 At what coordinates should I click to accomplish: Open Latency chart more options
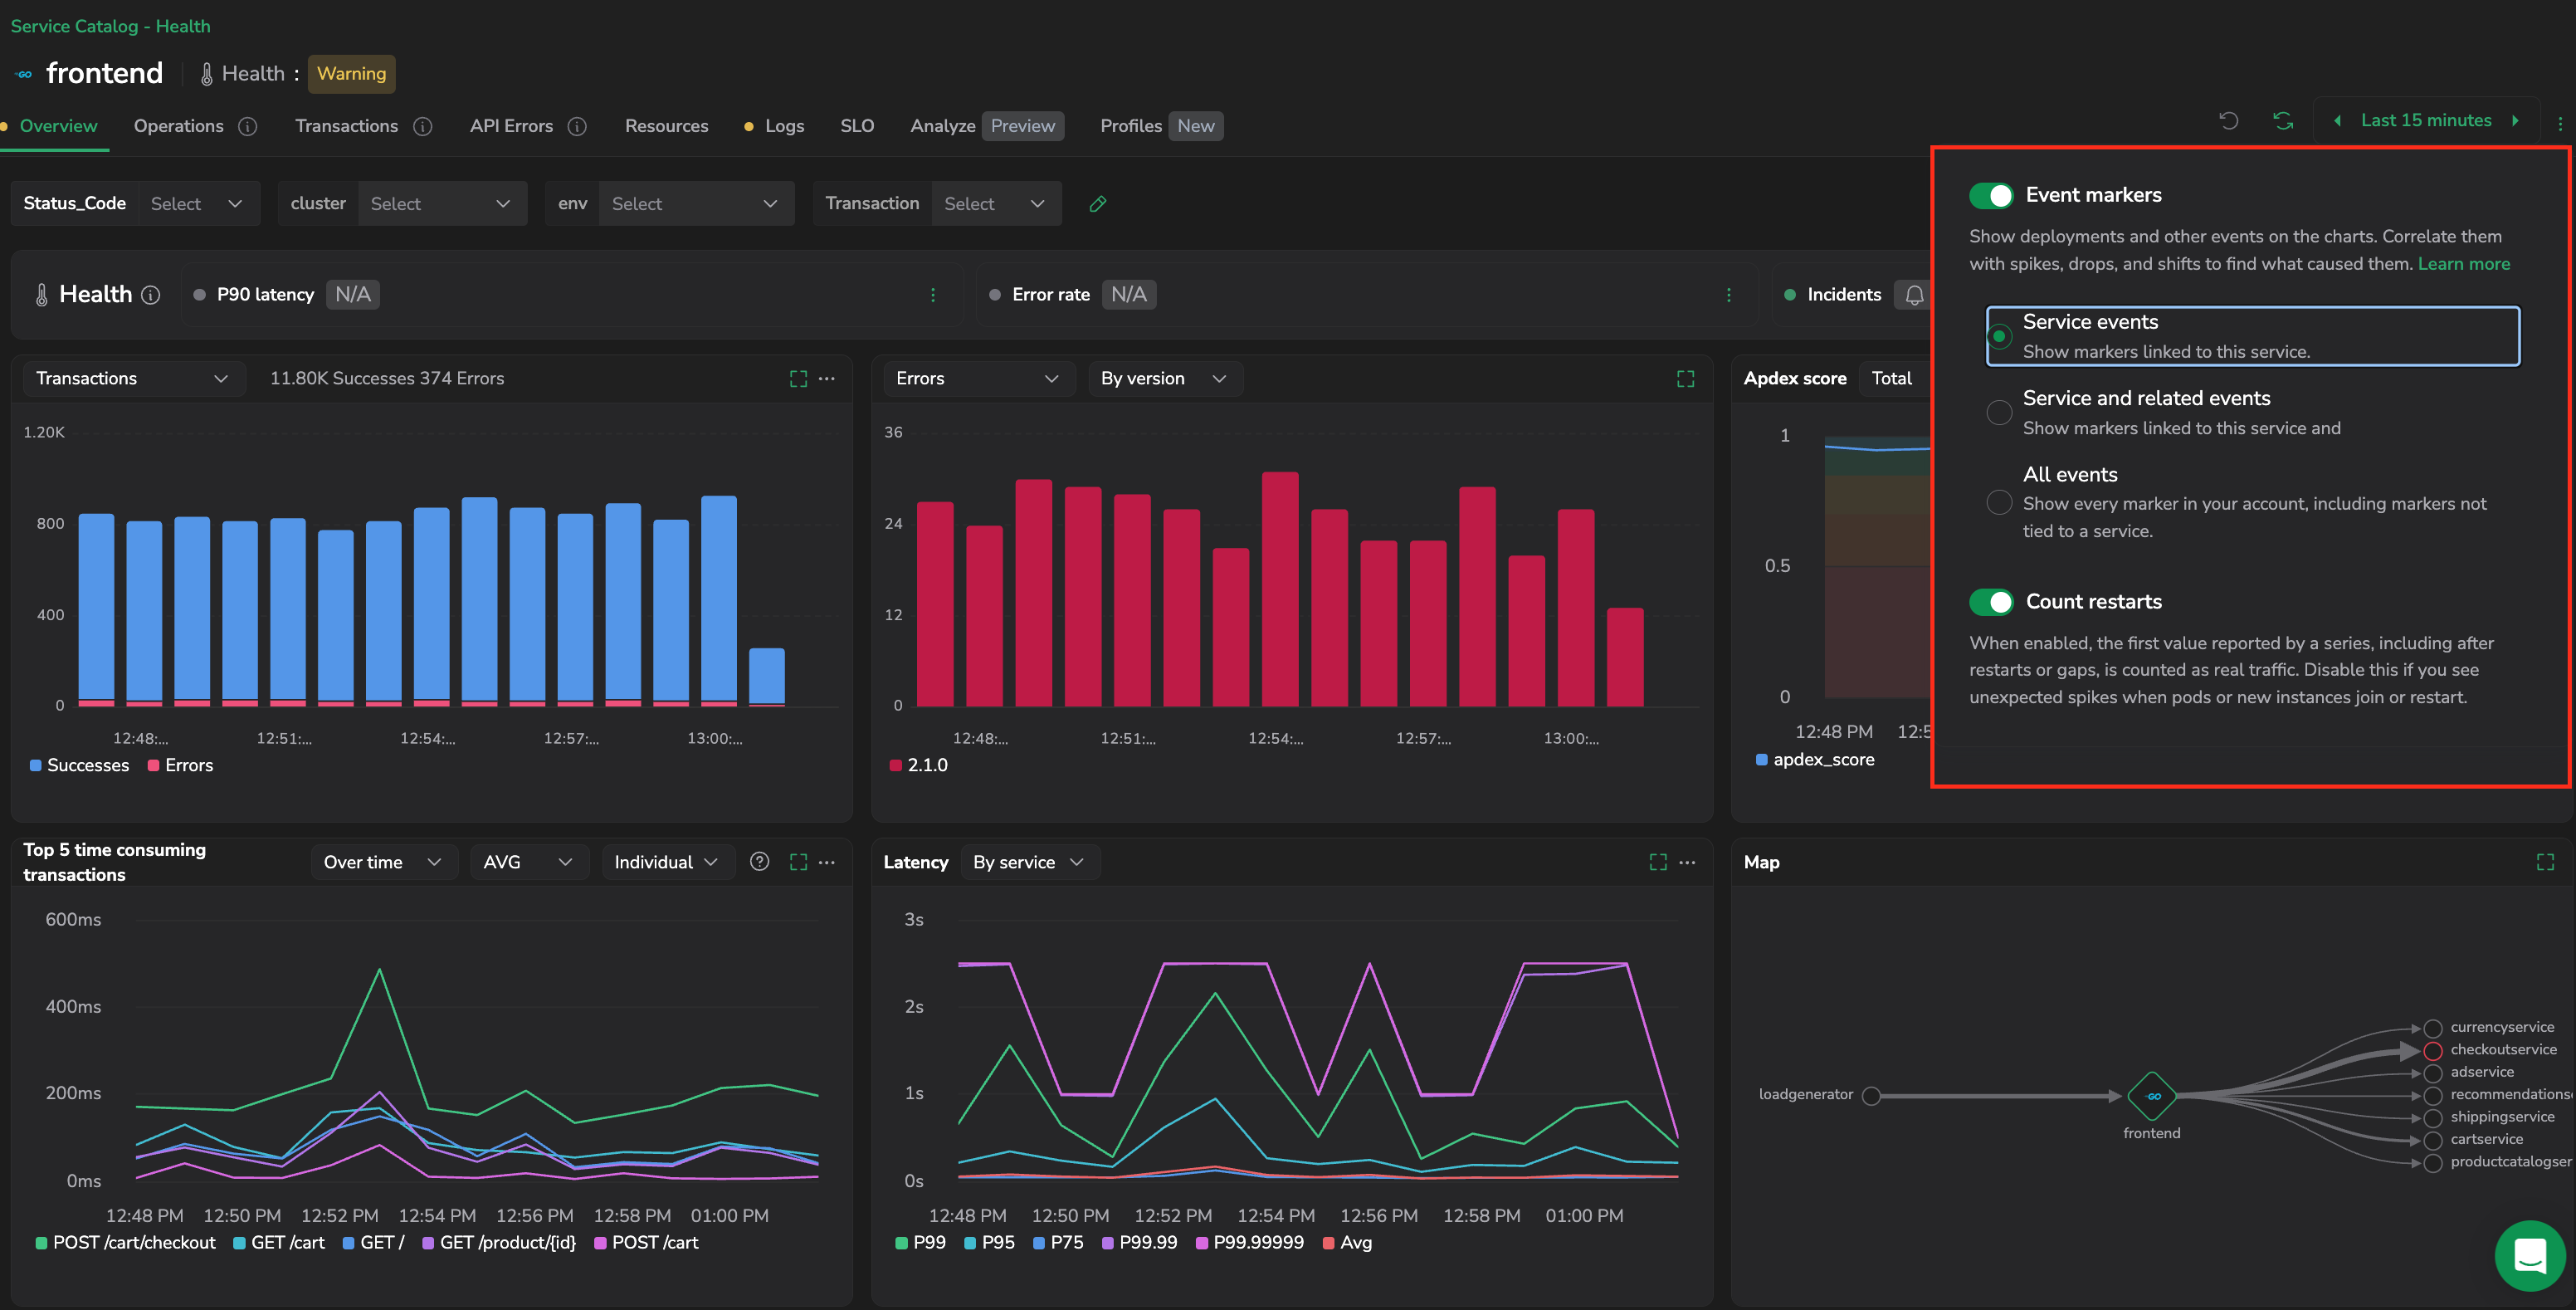coord(1687,862)
